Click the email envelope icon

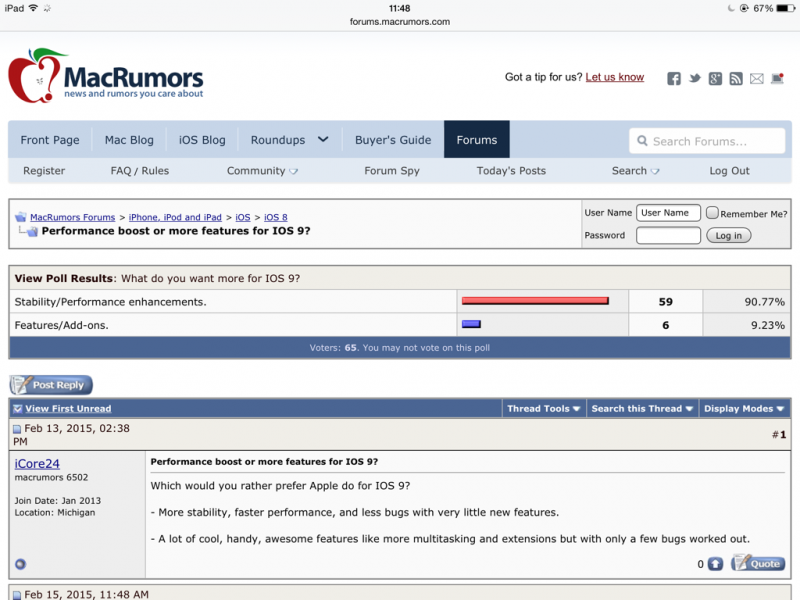tap(757, 79)
